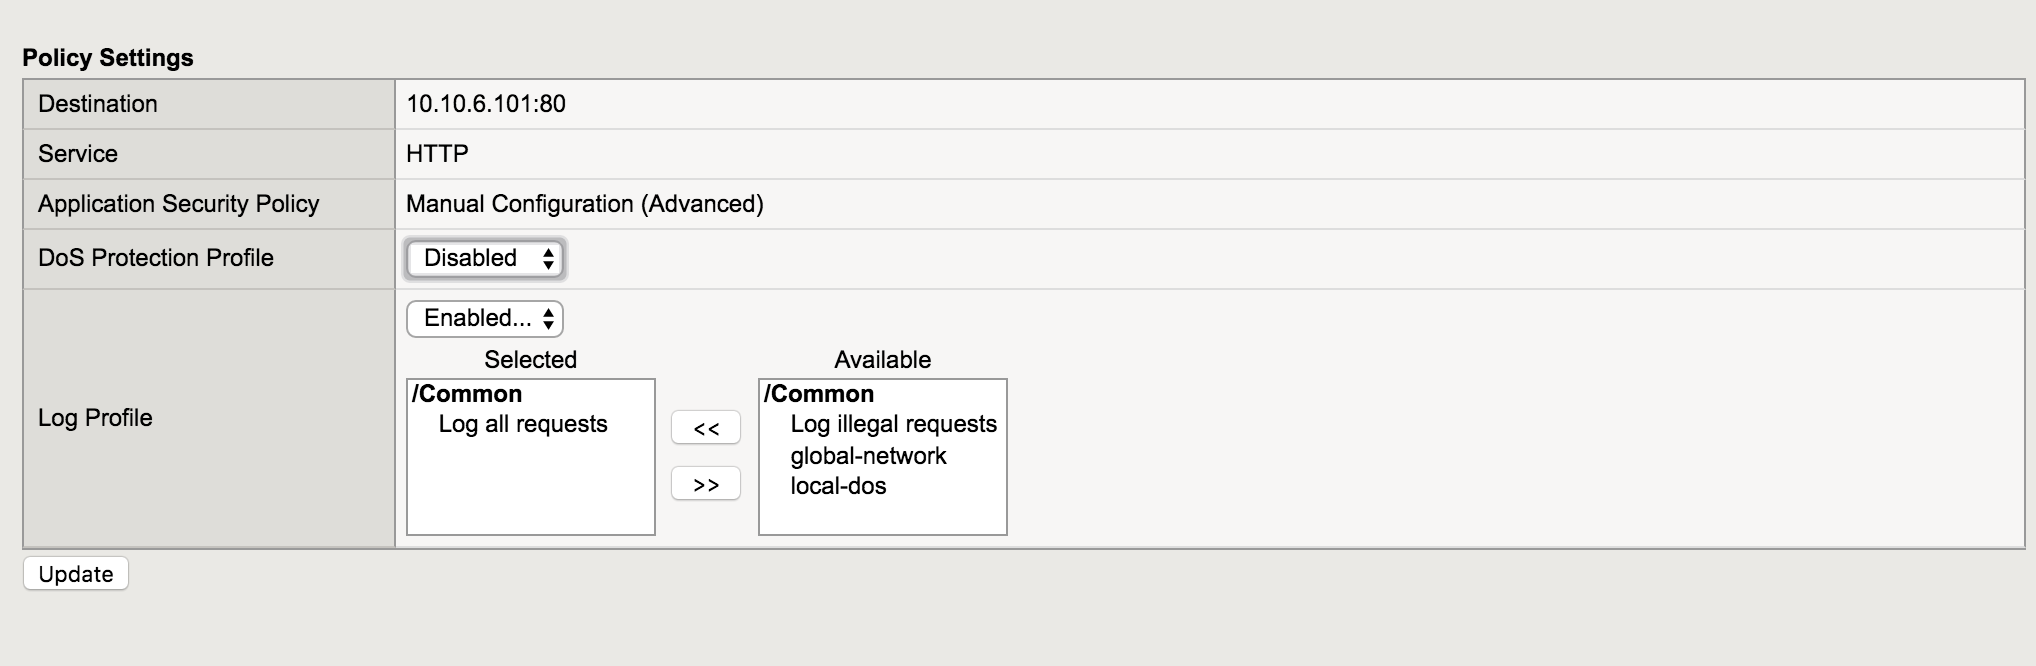Screen dimensions: 2036x666
Task: Open the DoS Protection Profile dropdown
Action: pyautogui.click(x=485, y=258)
